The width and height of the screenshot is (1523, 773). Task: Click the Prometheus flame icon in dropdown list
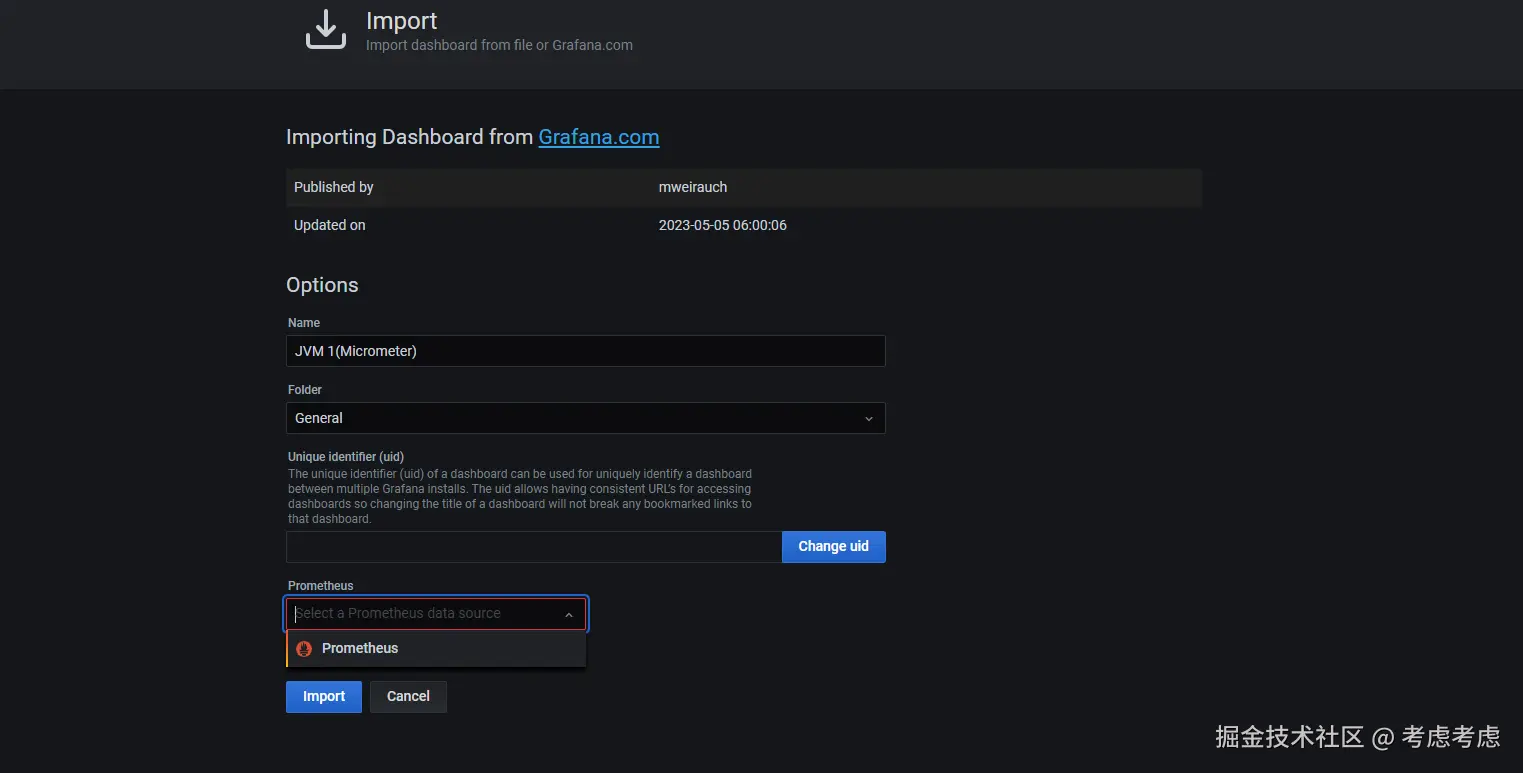pos(304,649)
